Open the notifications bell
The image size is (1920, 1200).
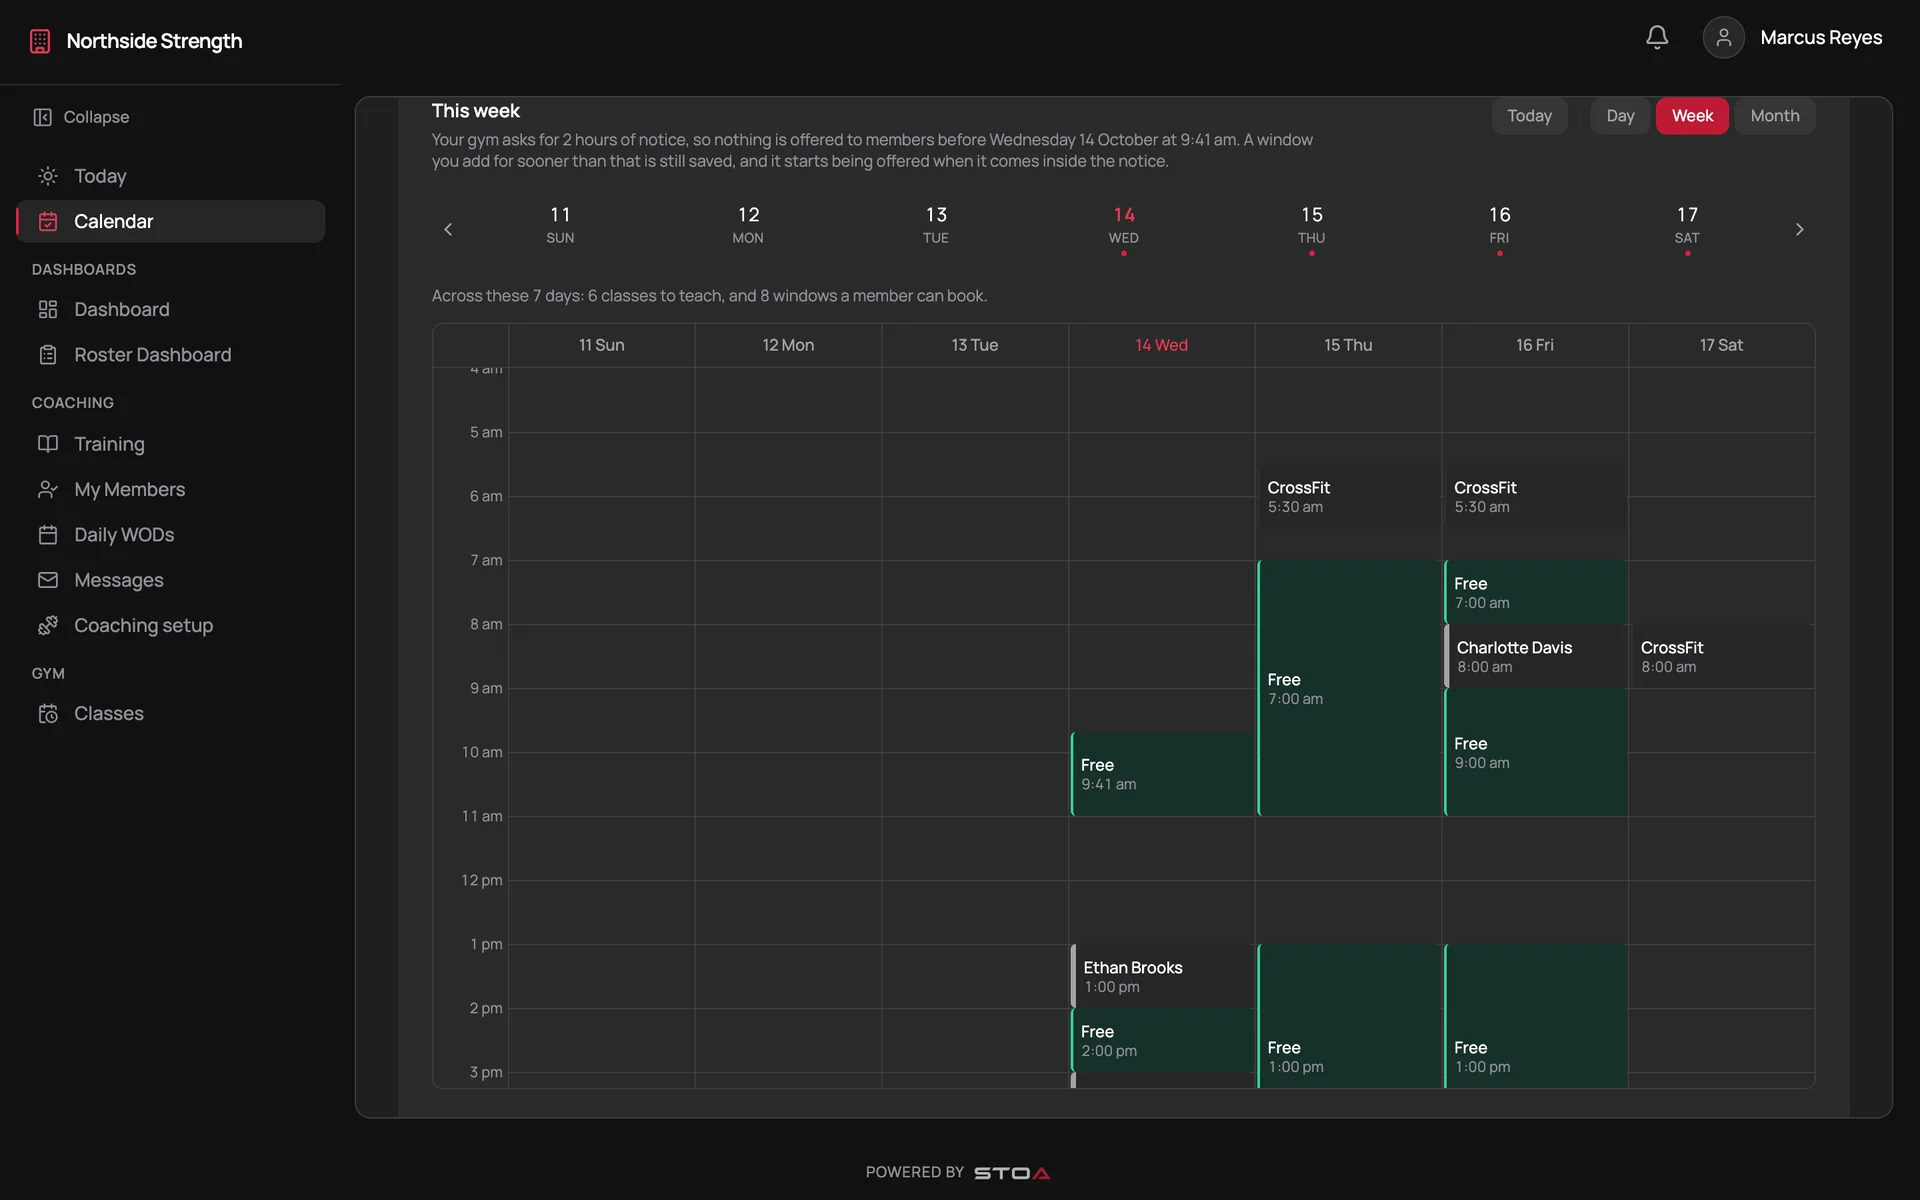[1657, 37]
